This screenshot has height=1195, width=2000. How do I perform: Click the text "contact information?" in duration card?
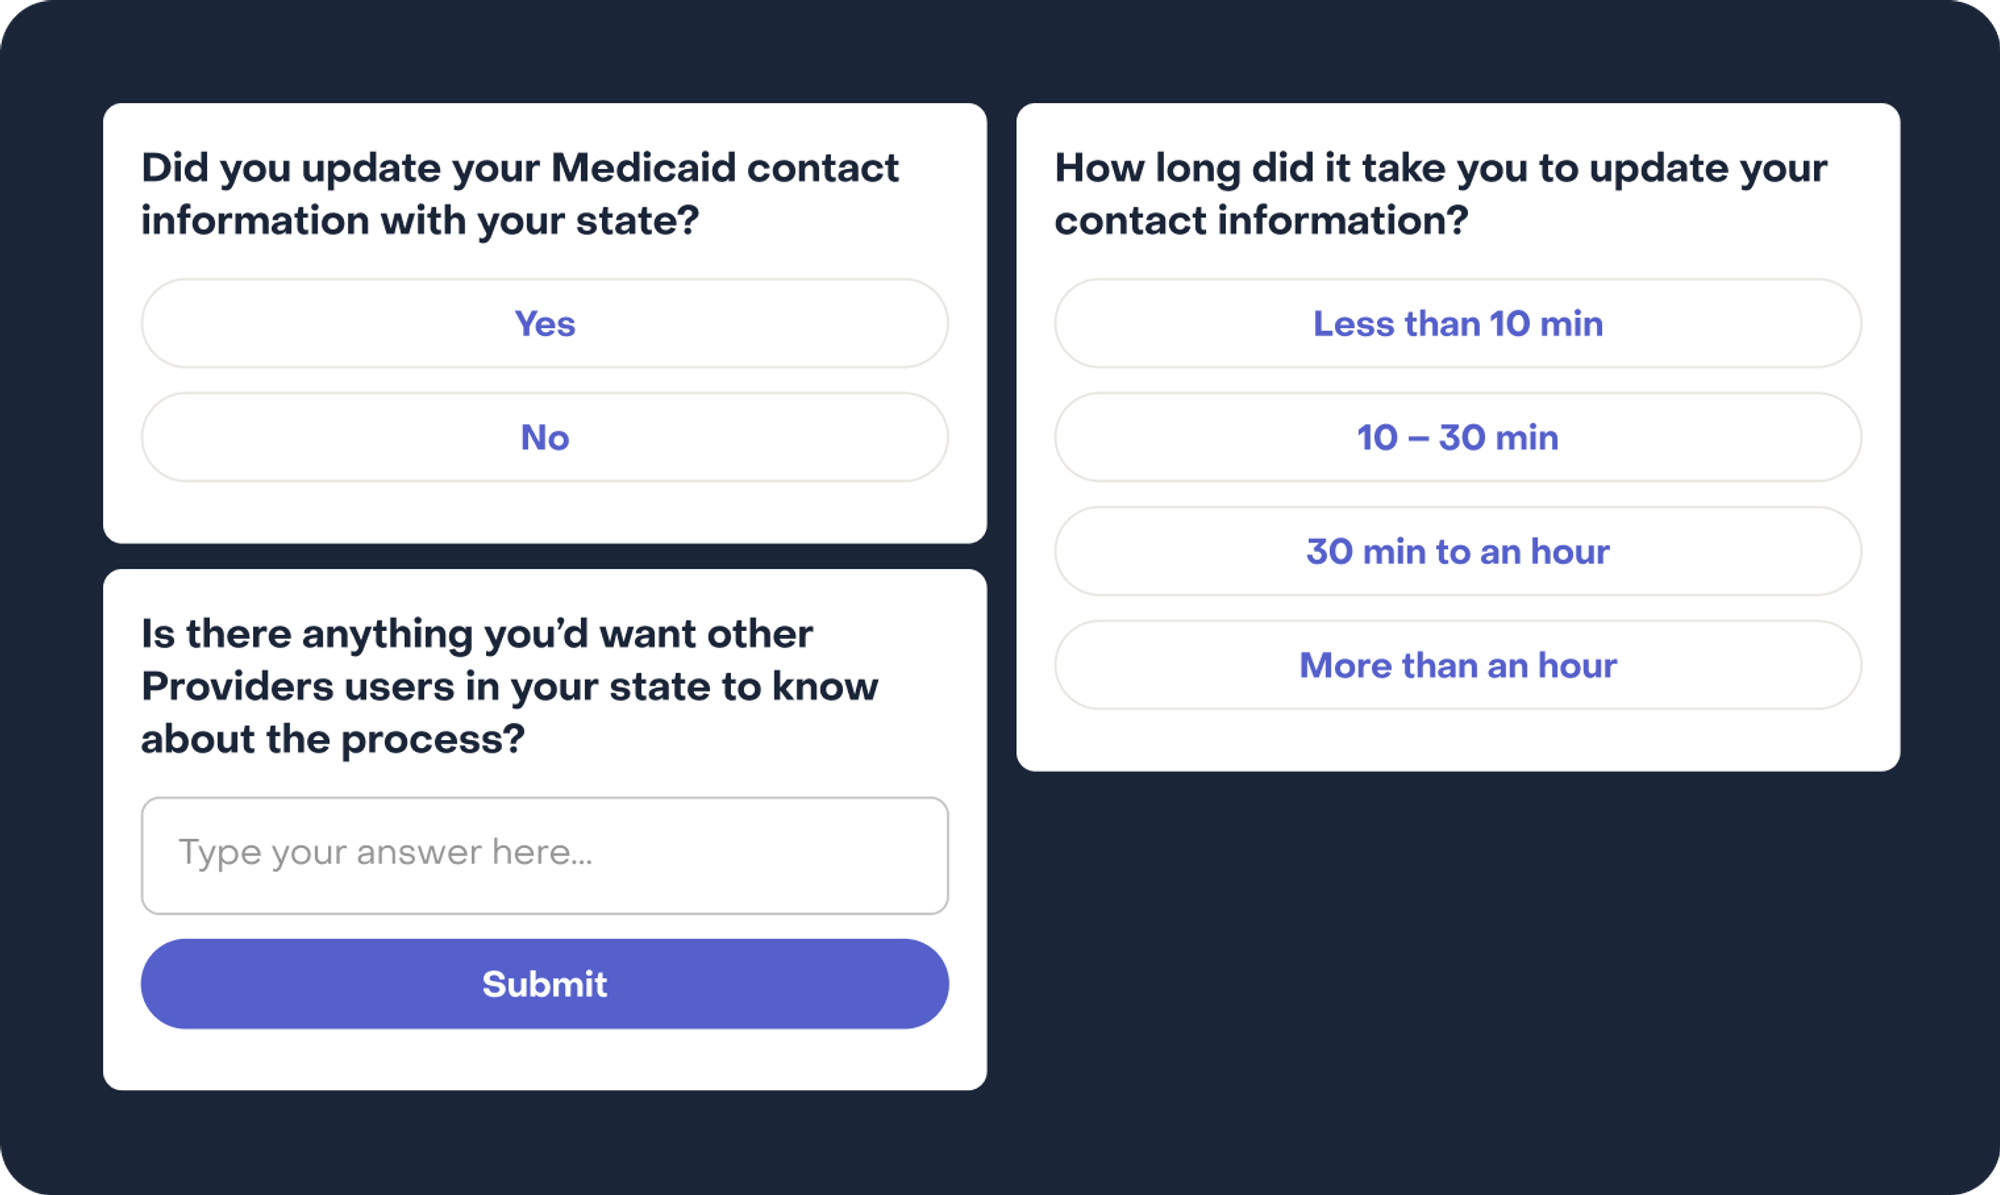[x=1260, y=221]
